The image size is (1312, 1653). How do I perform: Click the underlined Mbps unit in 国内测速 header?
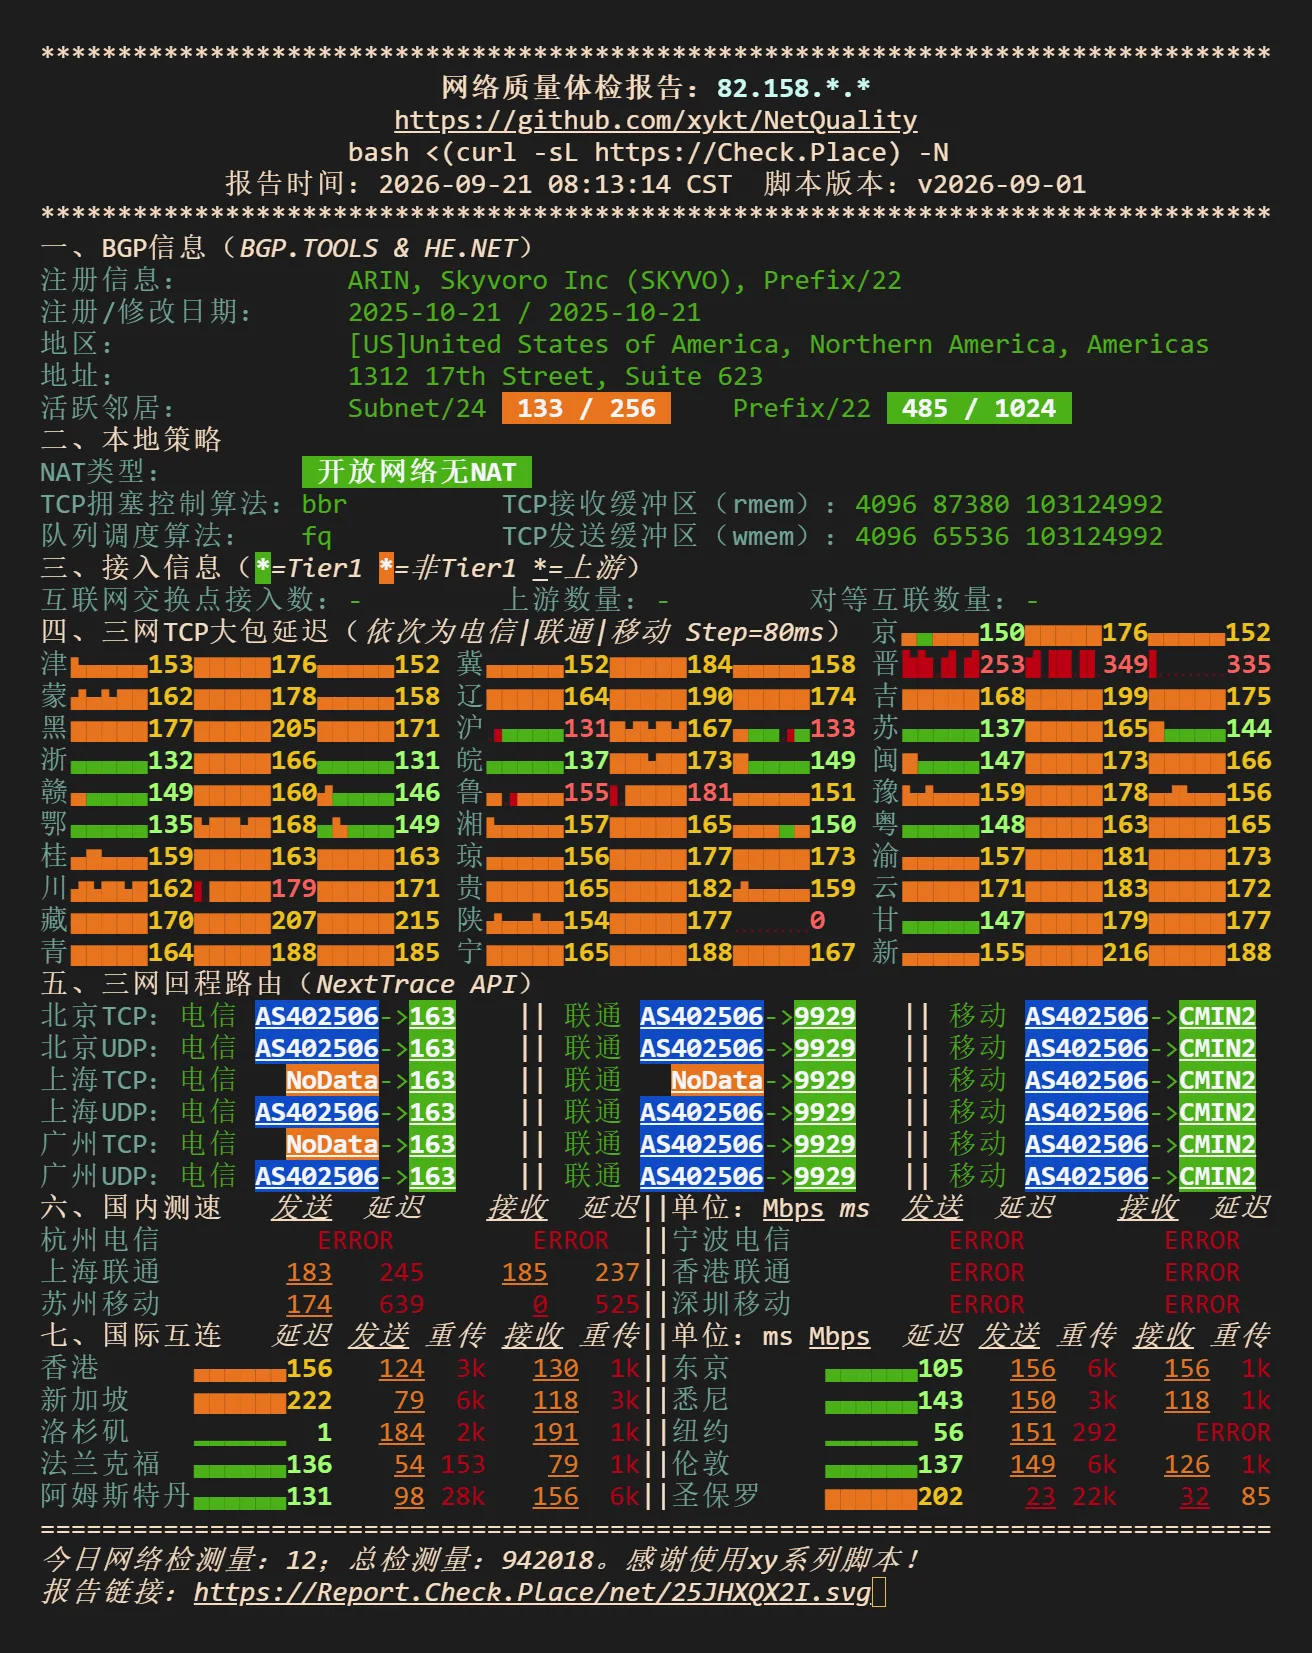pyautogui.click(x=793, y=1208)
